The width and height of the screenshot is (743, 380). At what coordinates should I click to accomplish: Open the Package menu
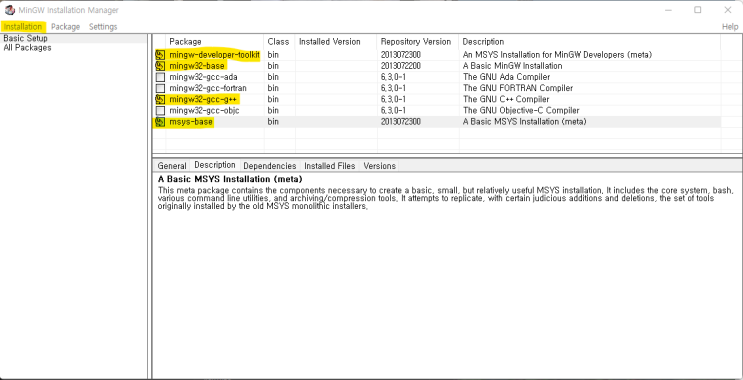click(65, 27)
